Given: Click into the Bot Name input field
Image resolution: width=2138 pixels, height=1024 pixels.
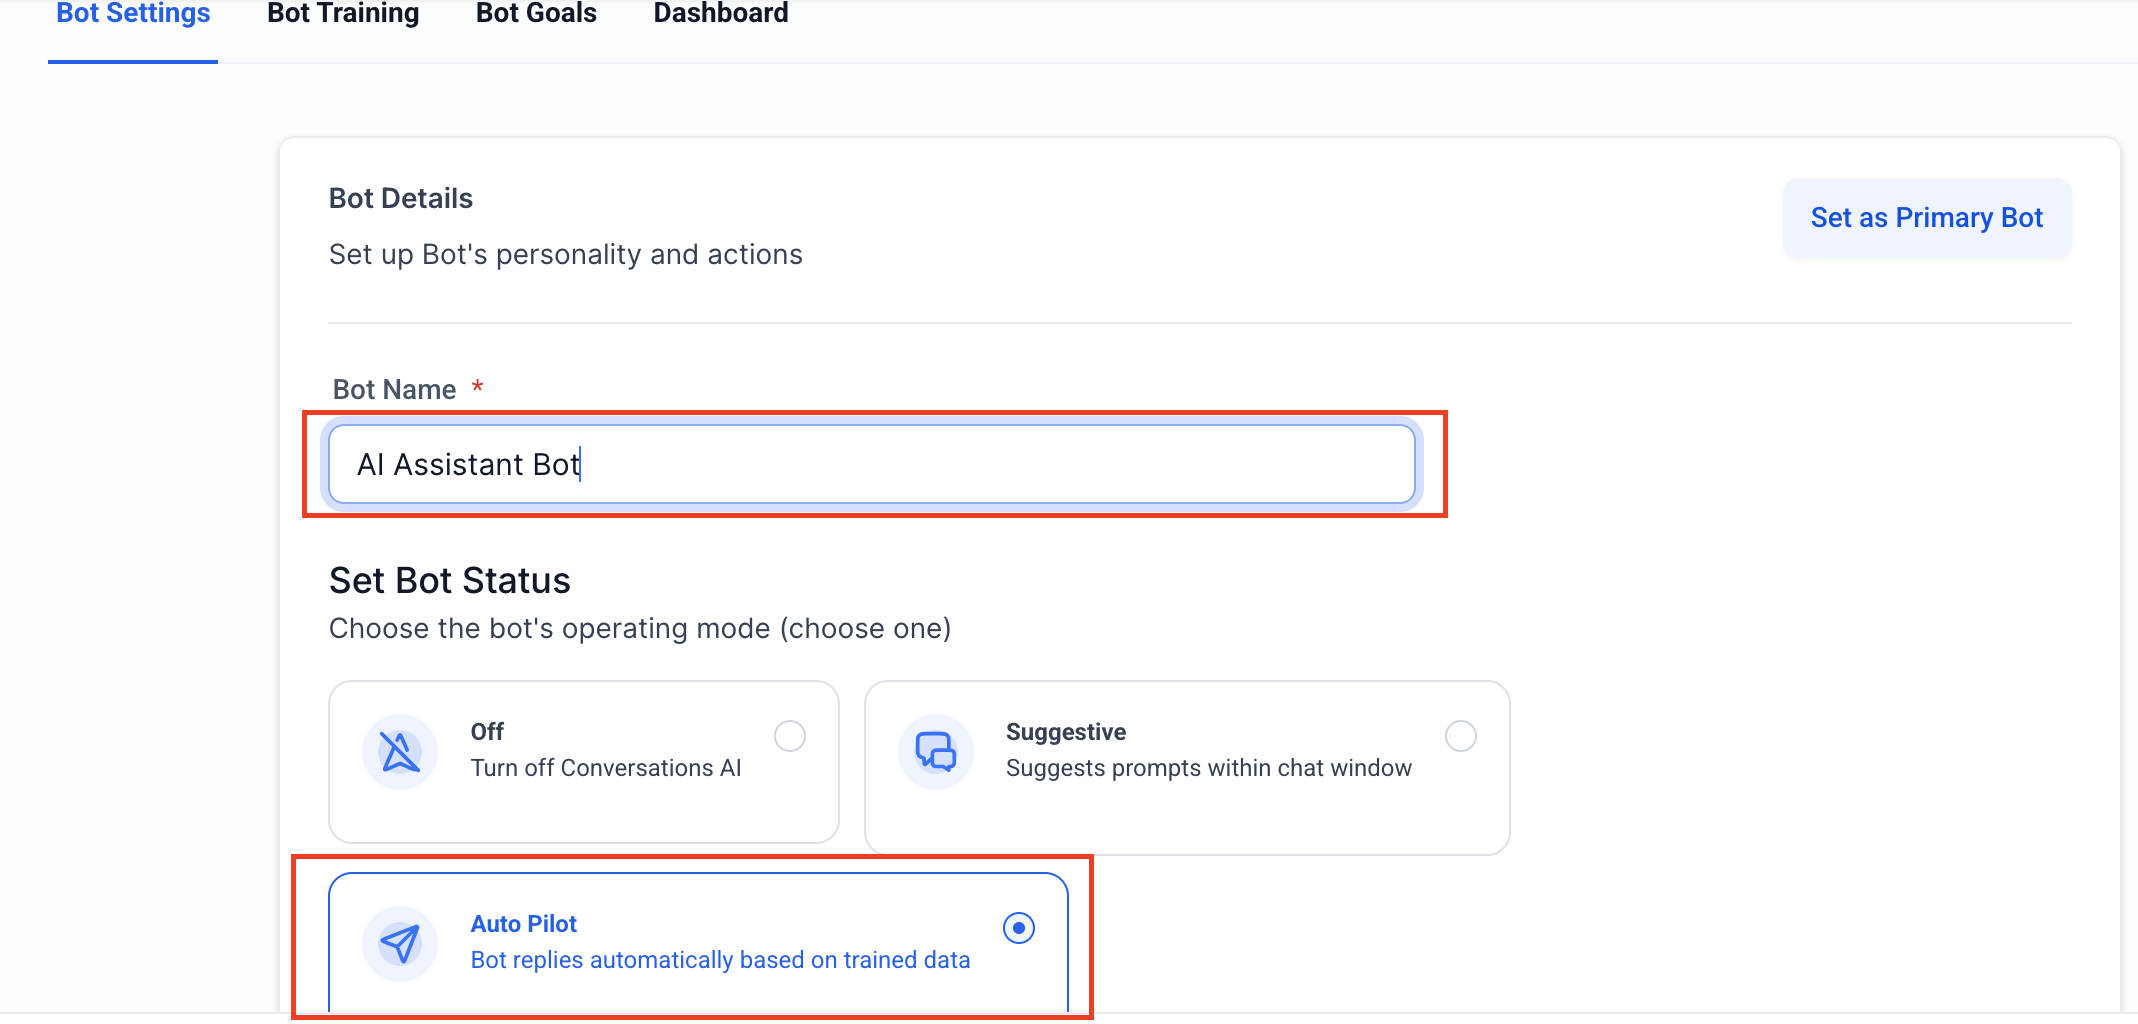Looking at the screenshot, I should coord(871,464).
